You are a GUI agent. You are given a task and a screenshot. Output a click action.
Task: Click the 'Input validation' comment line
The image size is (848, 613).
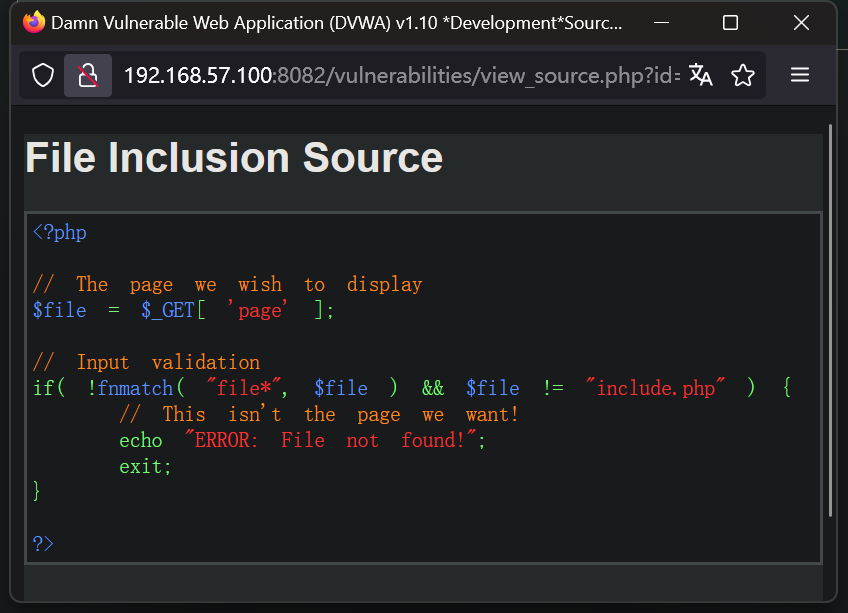pyautogui.click(x=146, y=362)
